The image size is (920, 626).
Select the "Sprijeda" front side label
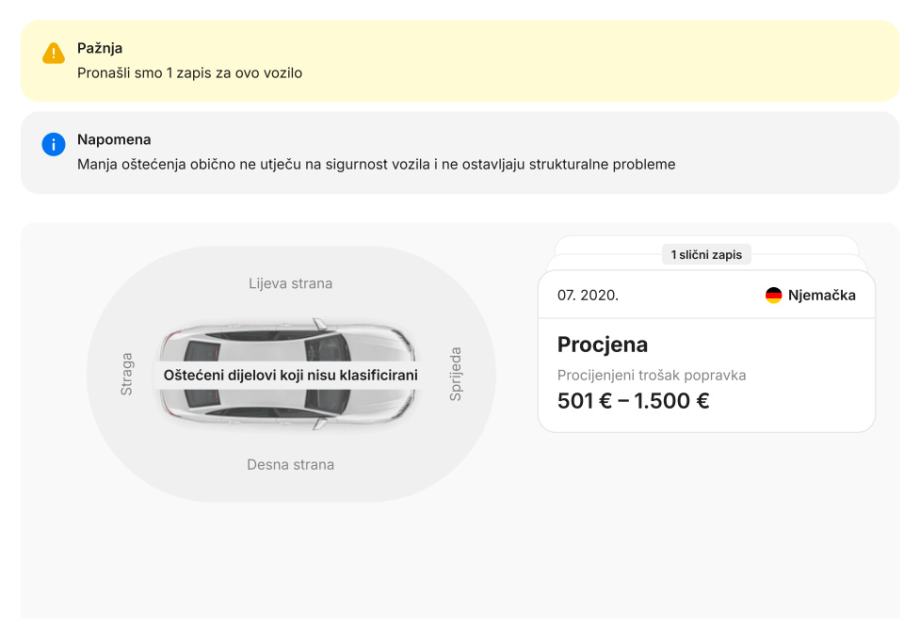(455, 374)
